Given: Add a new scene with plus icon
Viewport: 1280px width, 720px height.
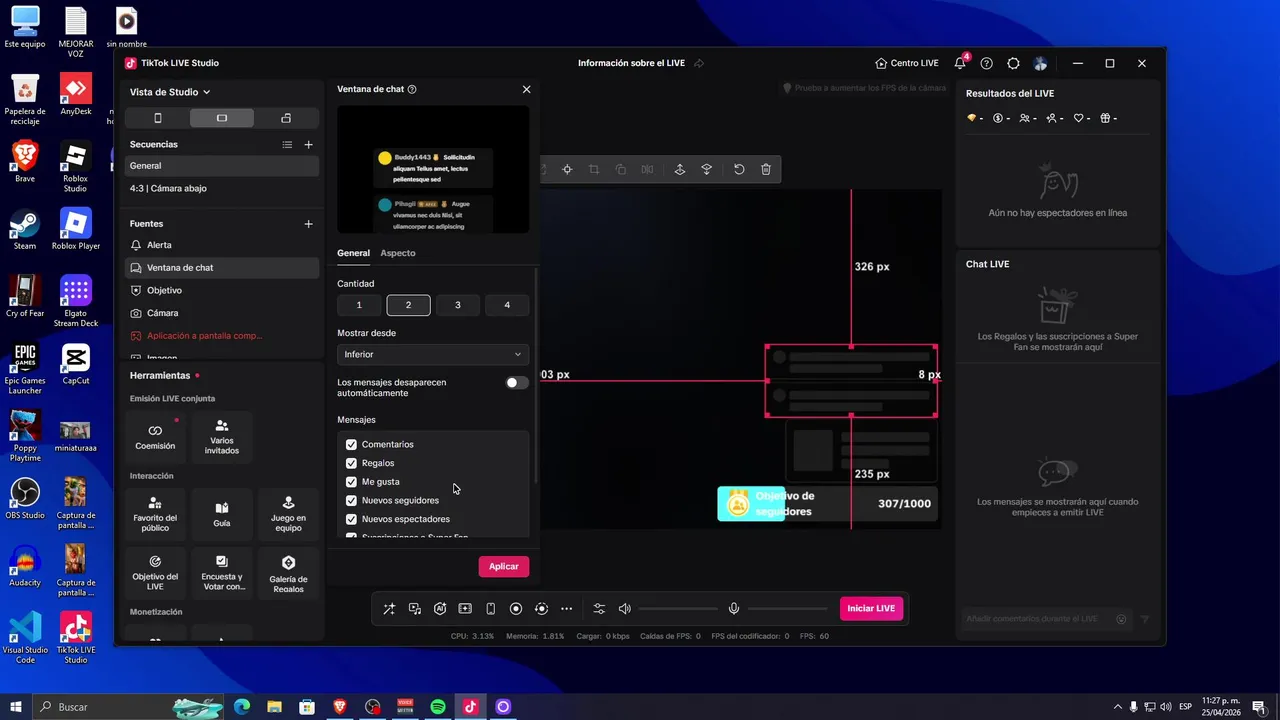Looking at the screenshot, I should [x=308, y=145].
